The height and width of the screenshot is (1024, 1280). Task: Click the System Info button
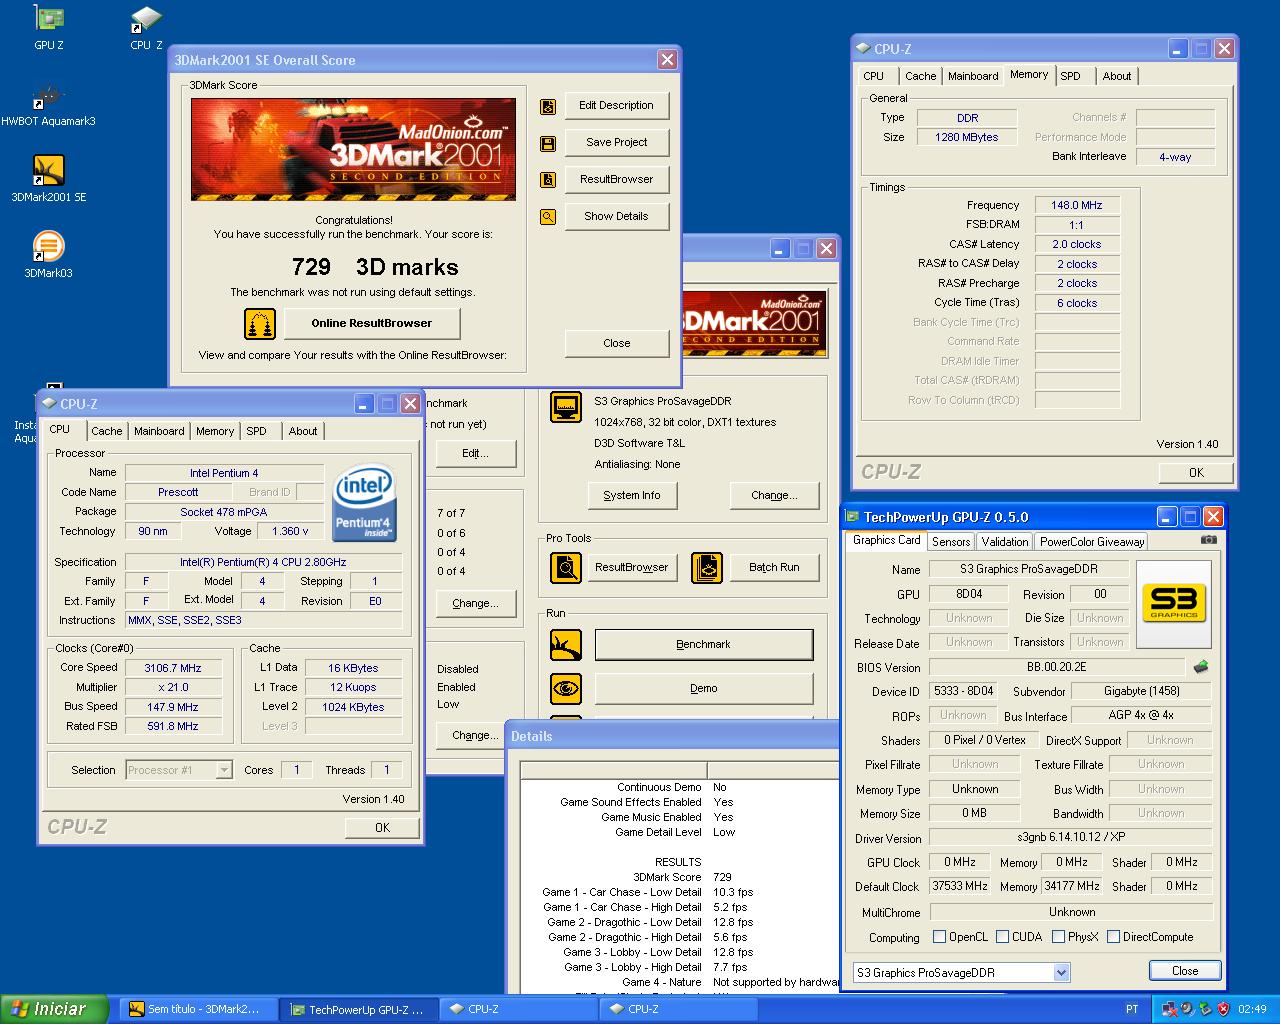(x=632, y=496)
